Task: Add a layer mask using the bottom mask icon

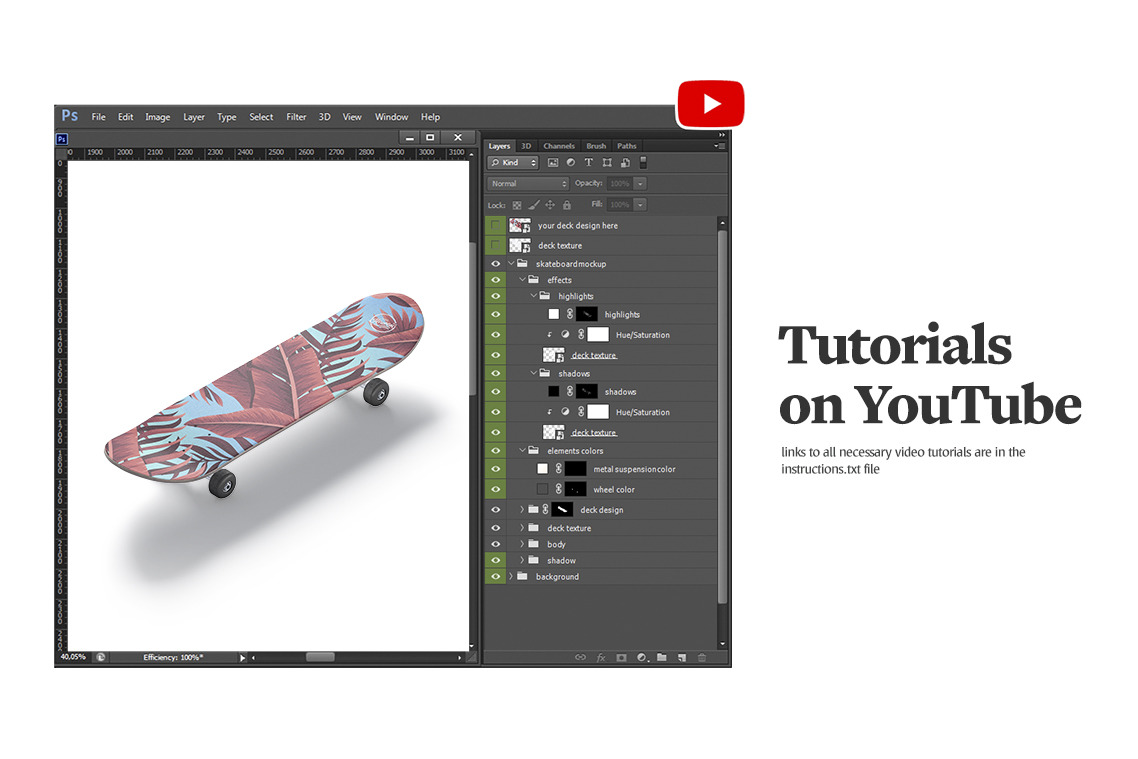Action: (621, 658)
